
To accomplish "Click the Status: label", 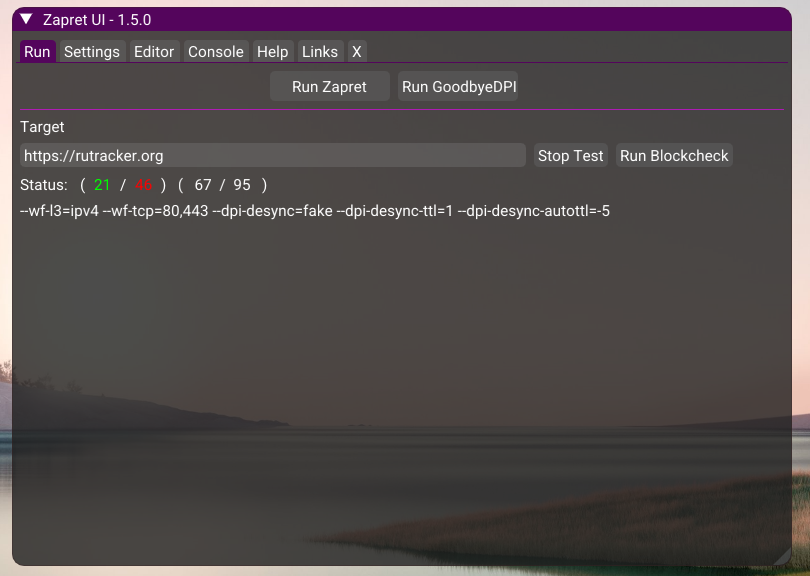I will coord(44,185).
